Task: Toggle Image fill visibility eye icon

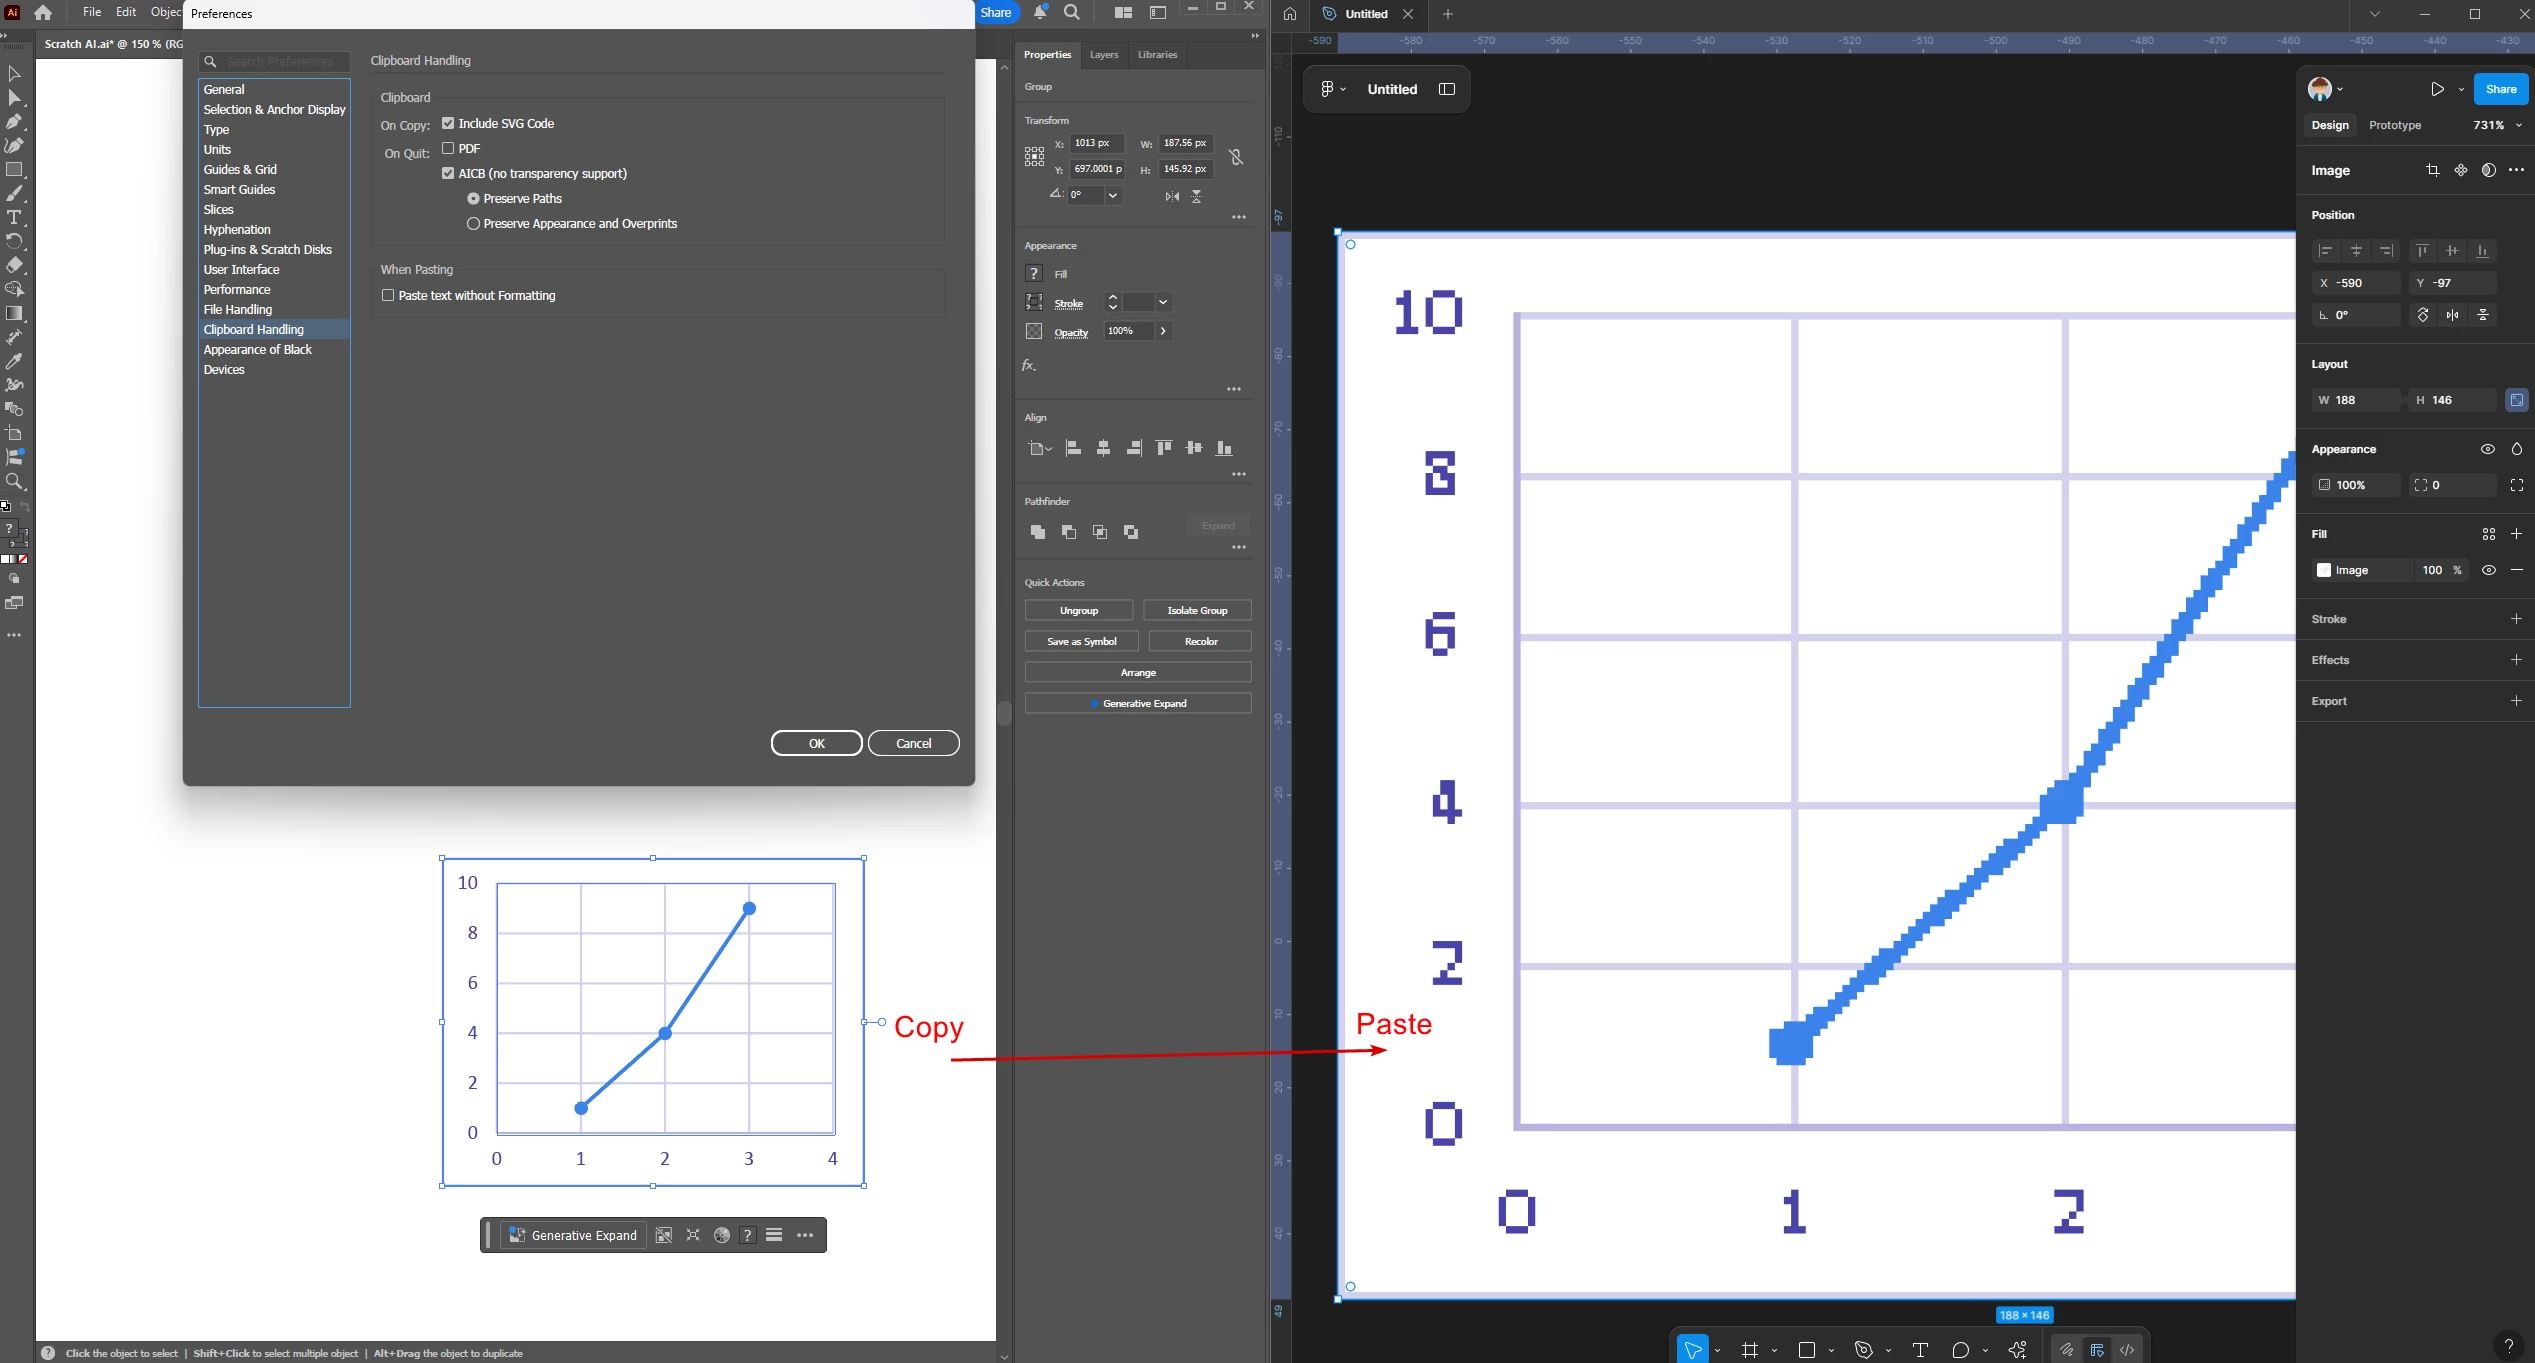Action: point(2489,570)
